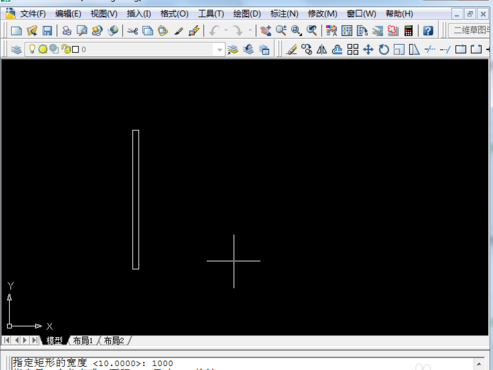Select the Array tool
The height and width of the screenshot is (370, 493).
click(353, 50)
